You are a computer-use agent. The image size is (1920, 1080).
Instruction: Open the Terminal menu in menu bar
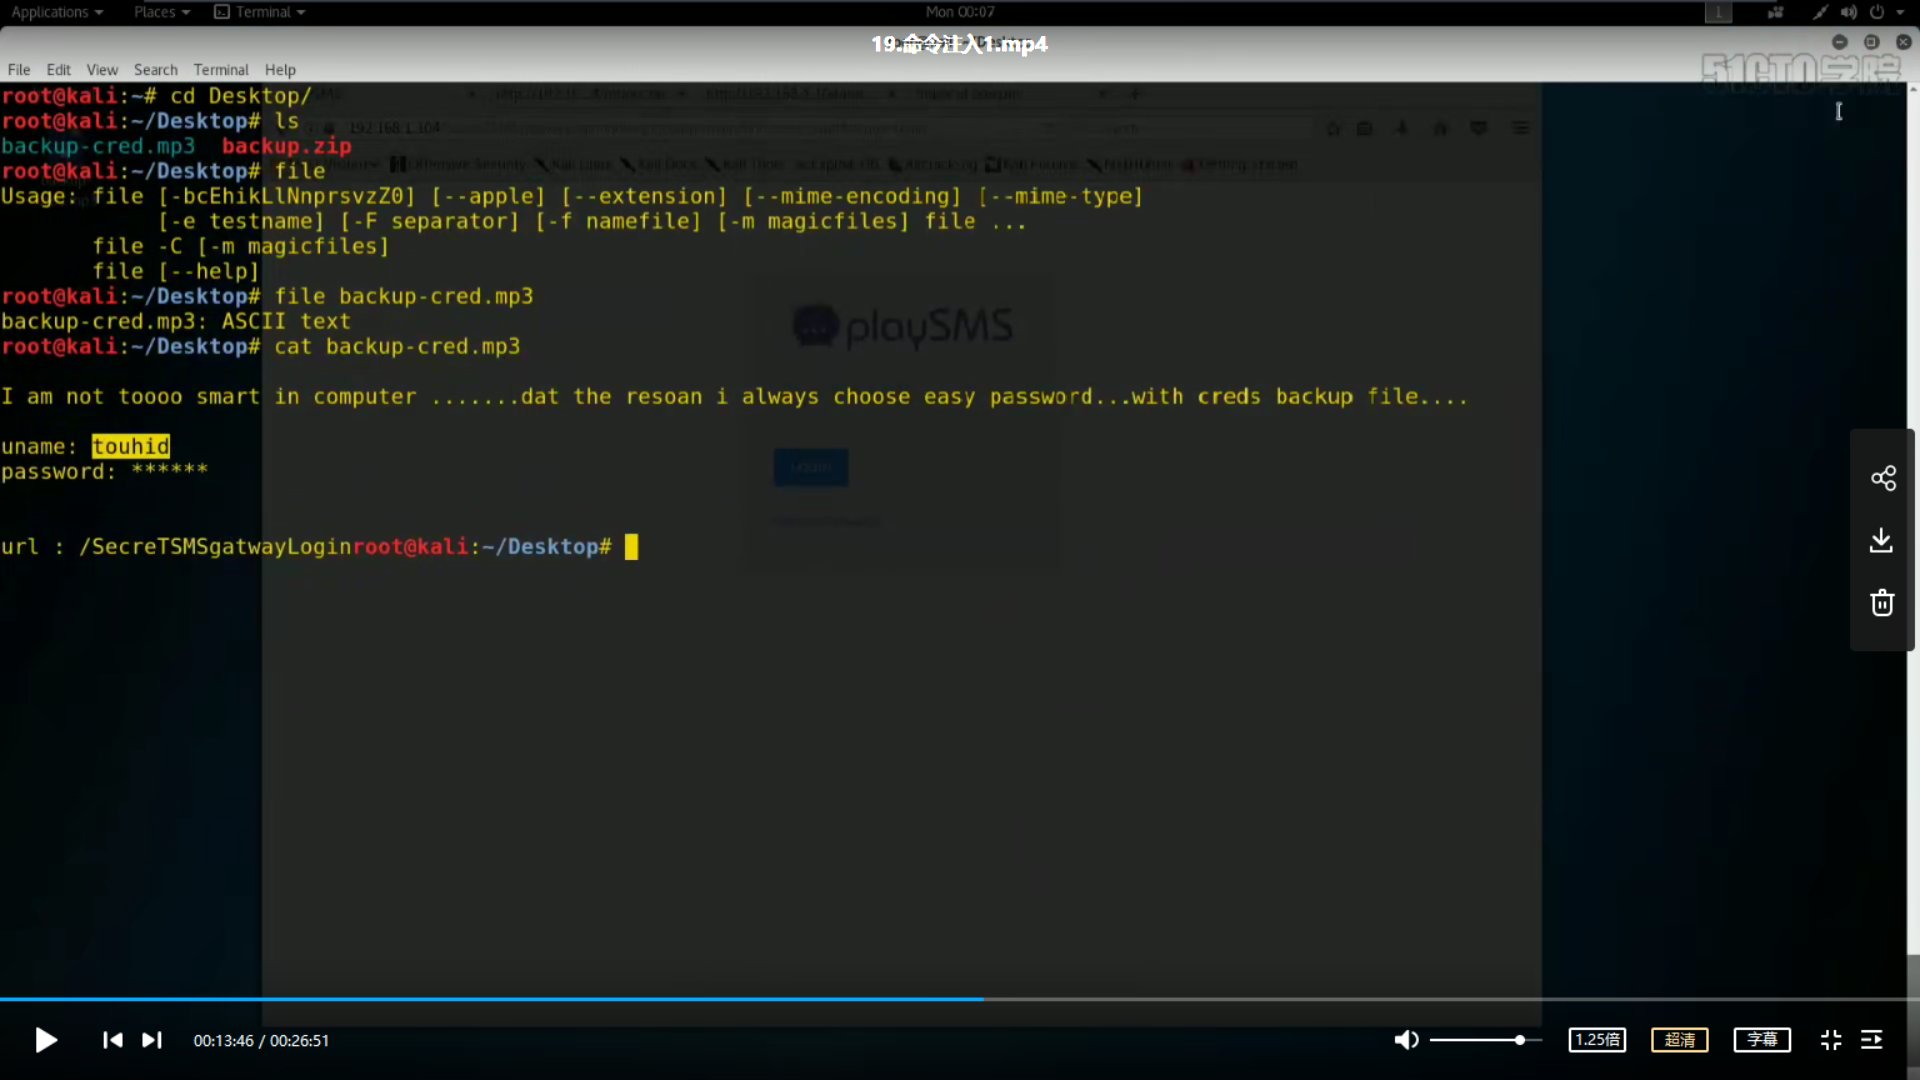point(221,70)
